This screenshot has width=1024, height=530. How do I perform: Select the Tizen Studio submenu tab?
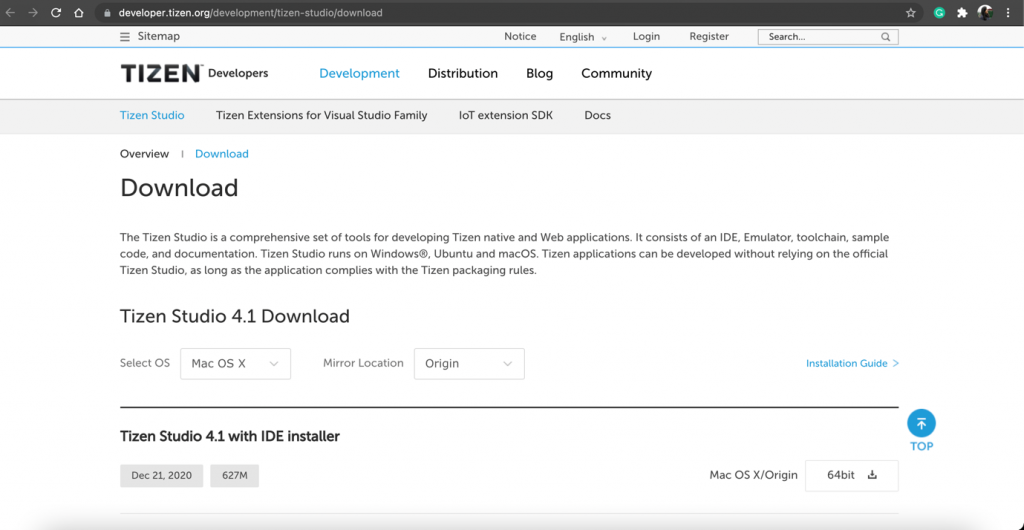[152, 116]
